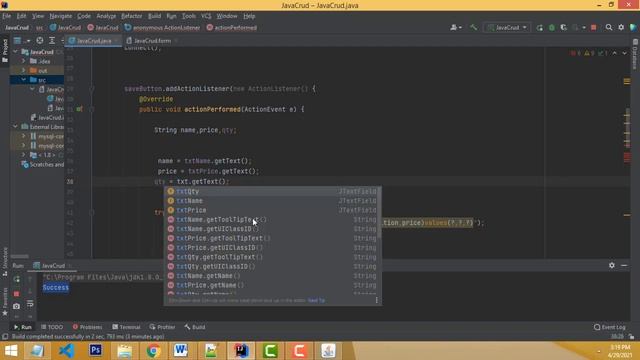Screen dimensions: 640x360
Task: Open the dropdown arrow beside the greyed-out run action
Action: click(584, 27)
